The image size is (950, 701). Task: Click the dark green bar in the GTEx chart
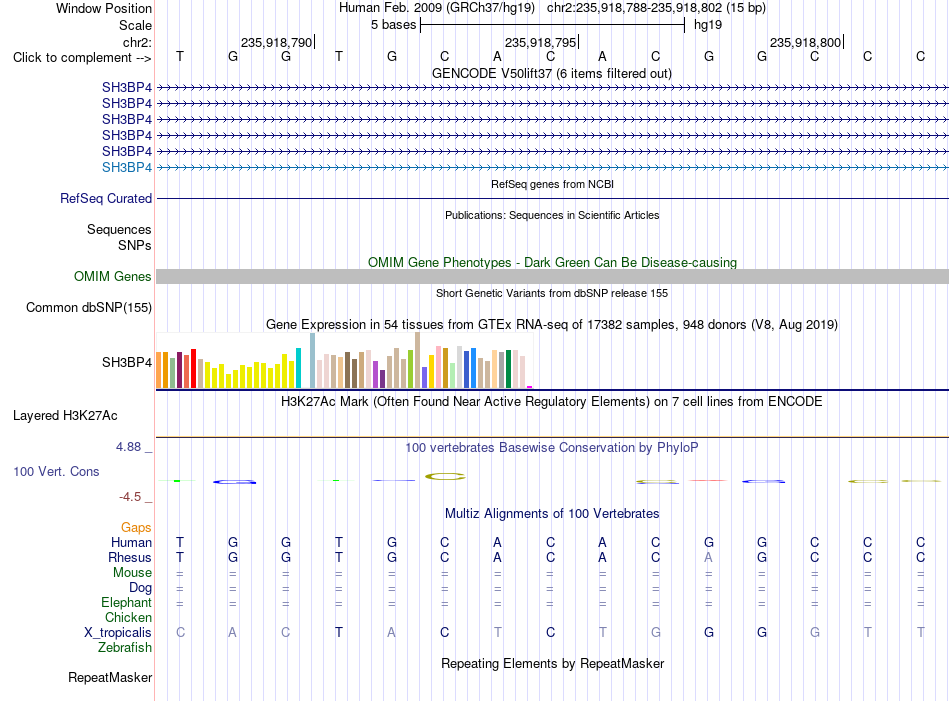[x=508, y=369]
